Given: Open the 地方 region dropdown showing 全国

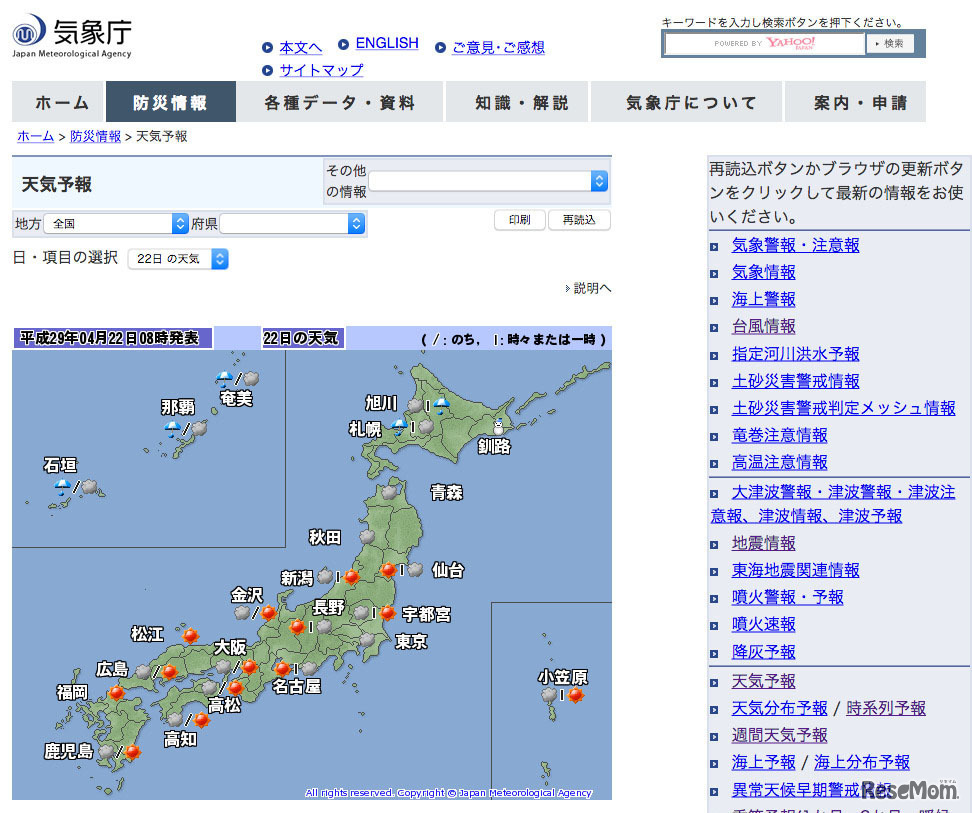Looking at the screenshot, I should (x=115, y=224).
